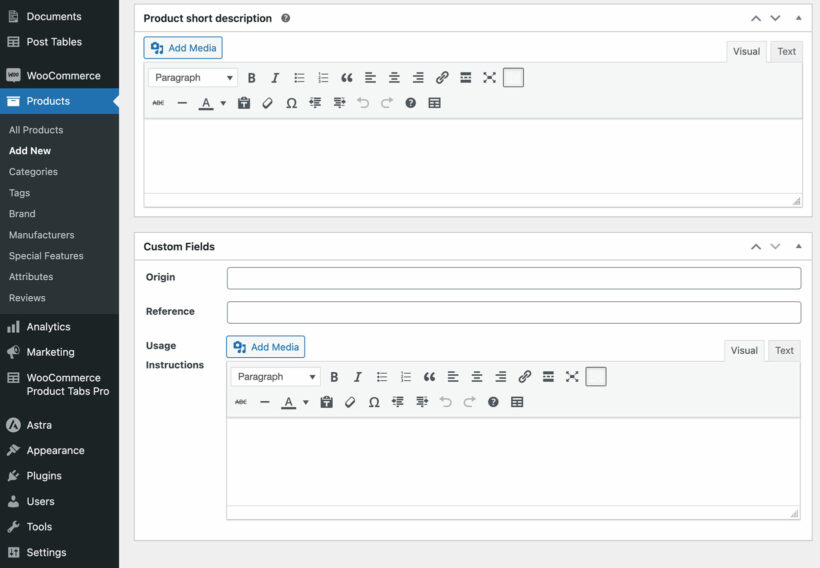Screen dimensions: 820x568
Task: Move Product short description panel up
Action: pos(756,18)
